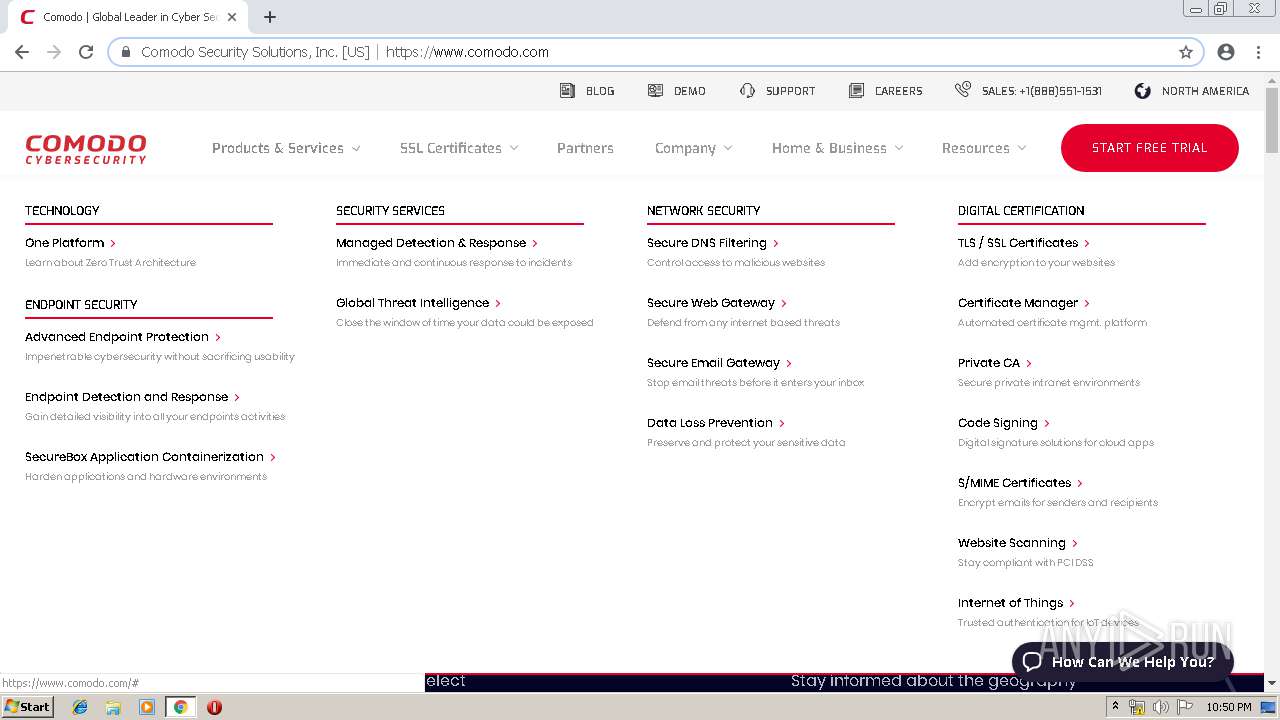The image size is (1280, 720).
Task: Reload the Comodo page
Action: coord(86,52)
